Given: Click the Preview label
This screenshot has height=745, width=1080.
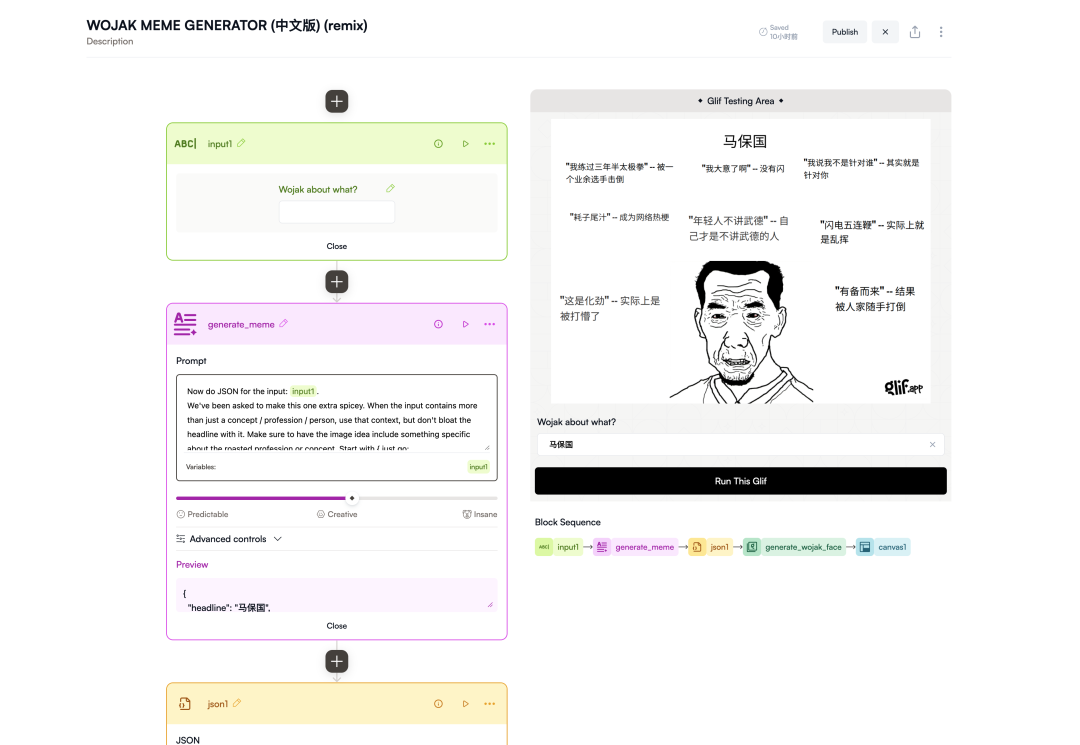Looking at the screenshot, I should [192, 565].
